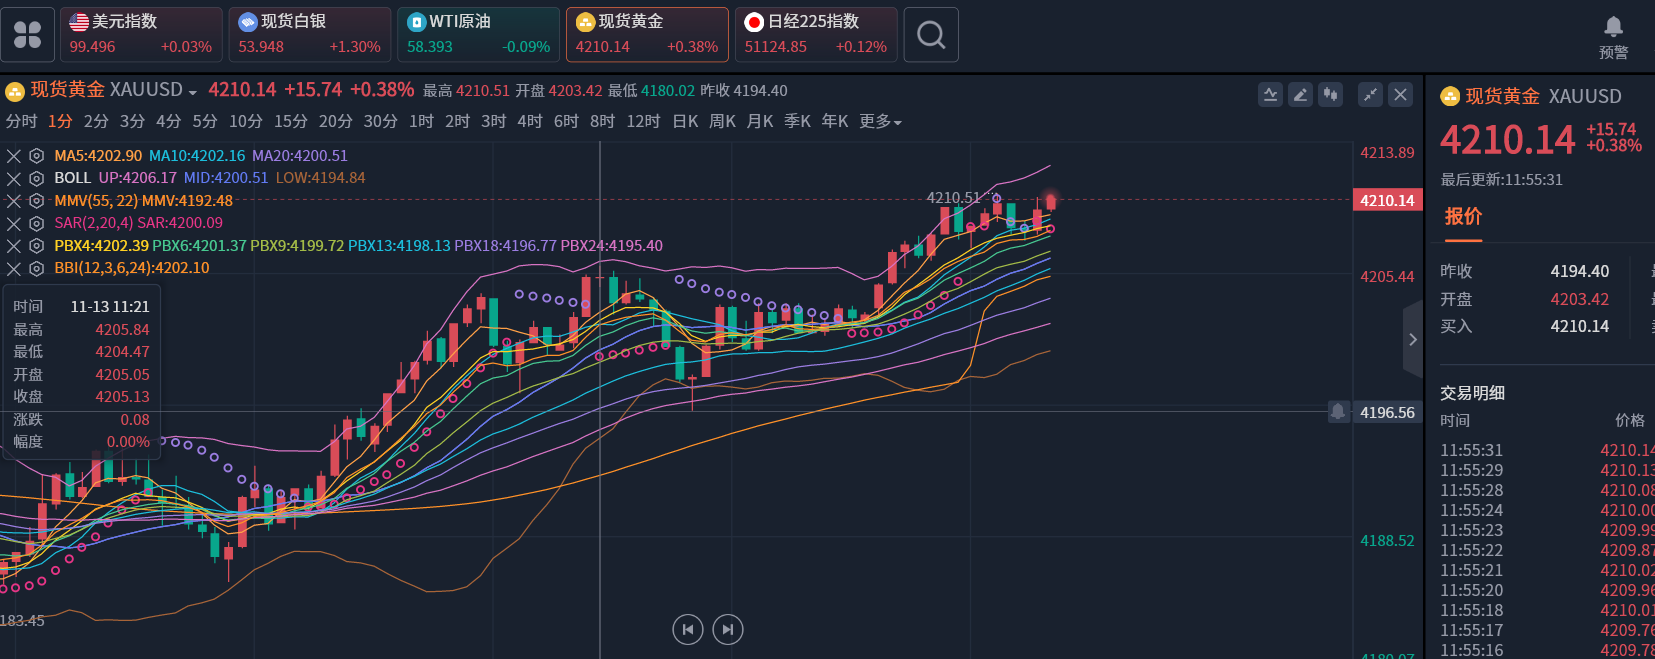Click the search magnifier icon

[x=931, y=35]
